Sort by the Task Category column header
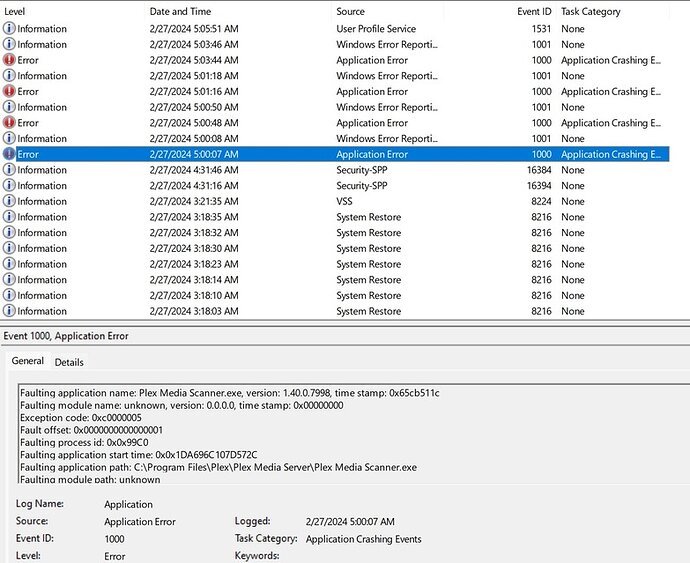 [x=591, y=11]
